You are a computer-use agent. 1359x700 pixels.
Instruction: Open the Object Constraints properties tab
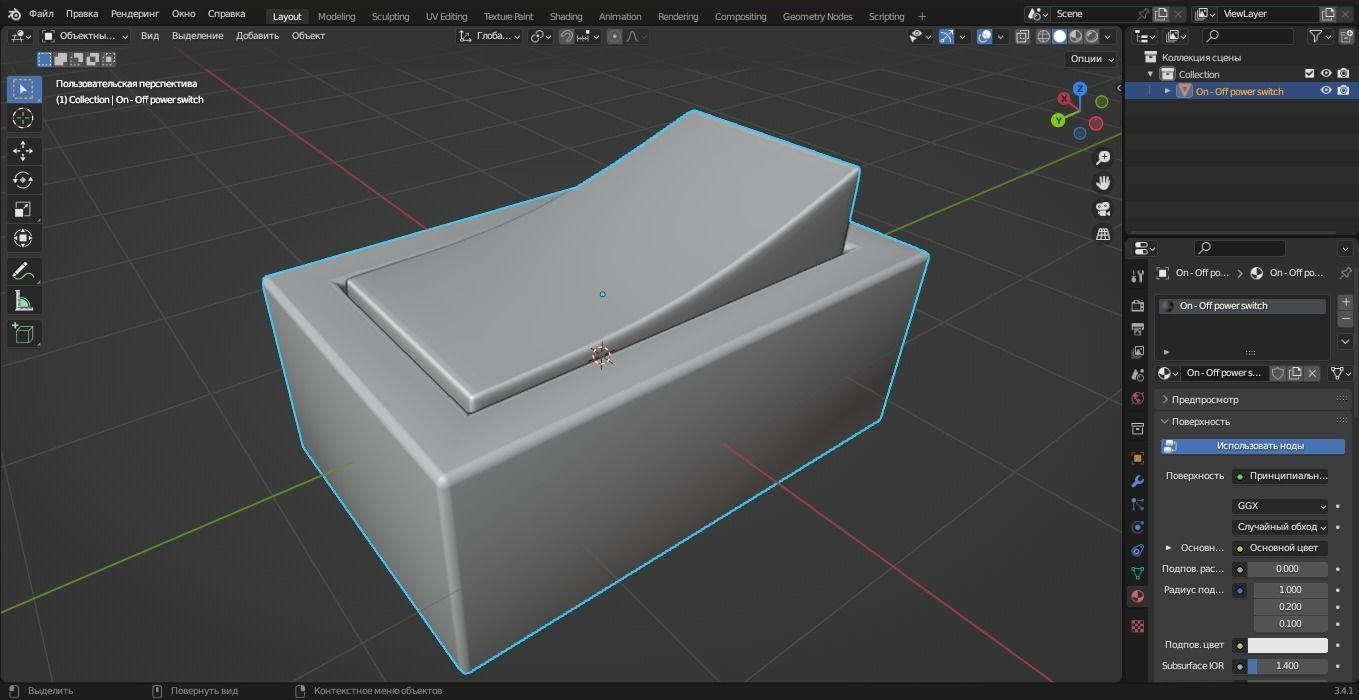1137,550
